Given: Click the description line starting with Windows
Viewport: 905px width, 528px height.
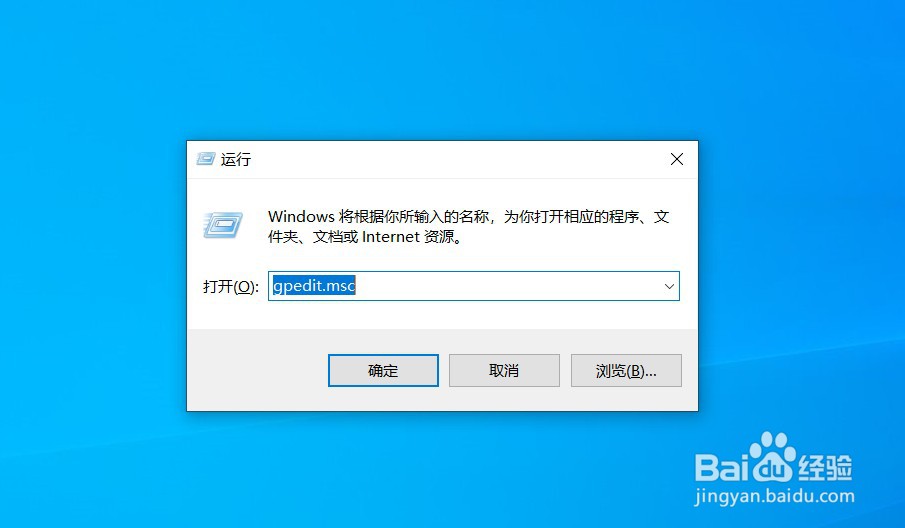Looking at the screenshot, I should (x=468, y=217).
